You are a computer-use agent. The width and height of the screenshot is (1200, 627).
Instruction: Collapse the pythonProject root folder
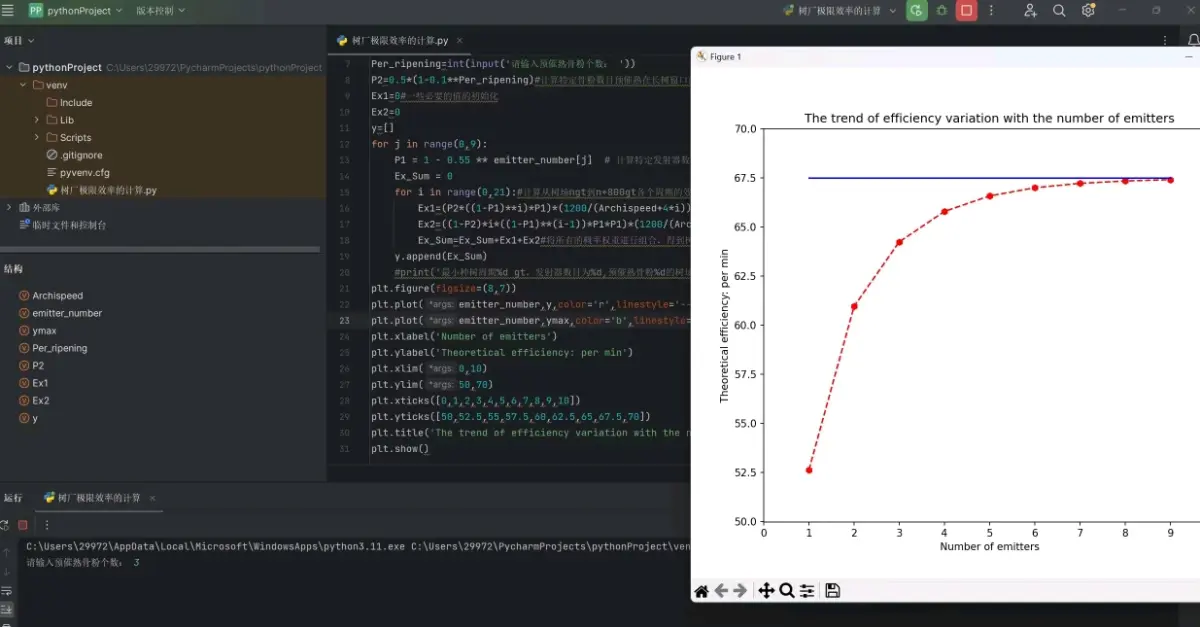pyautogui.click(x=9, y=68)
